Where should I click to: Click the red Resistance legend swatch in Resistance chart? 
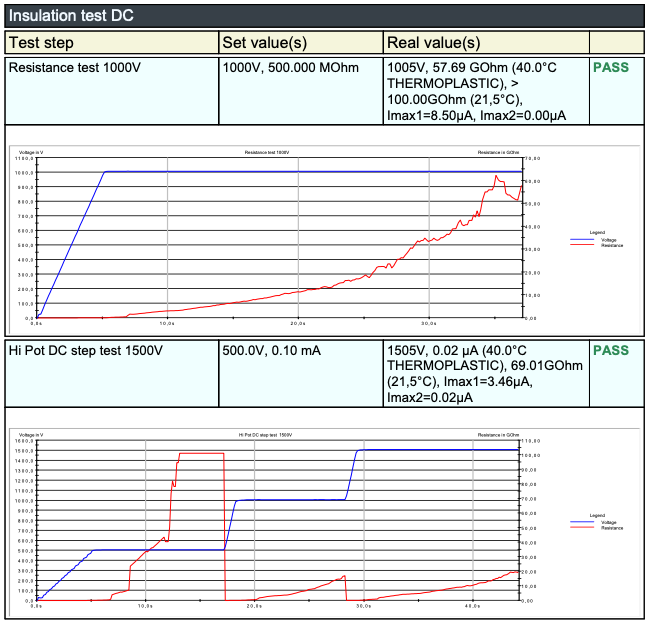[581, 245]
